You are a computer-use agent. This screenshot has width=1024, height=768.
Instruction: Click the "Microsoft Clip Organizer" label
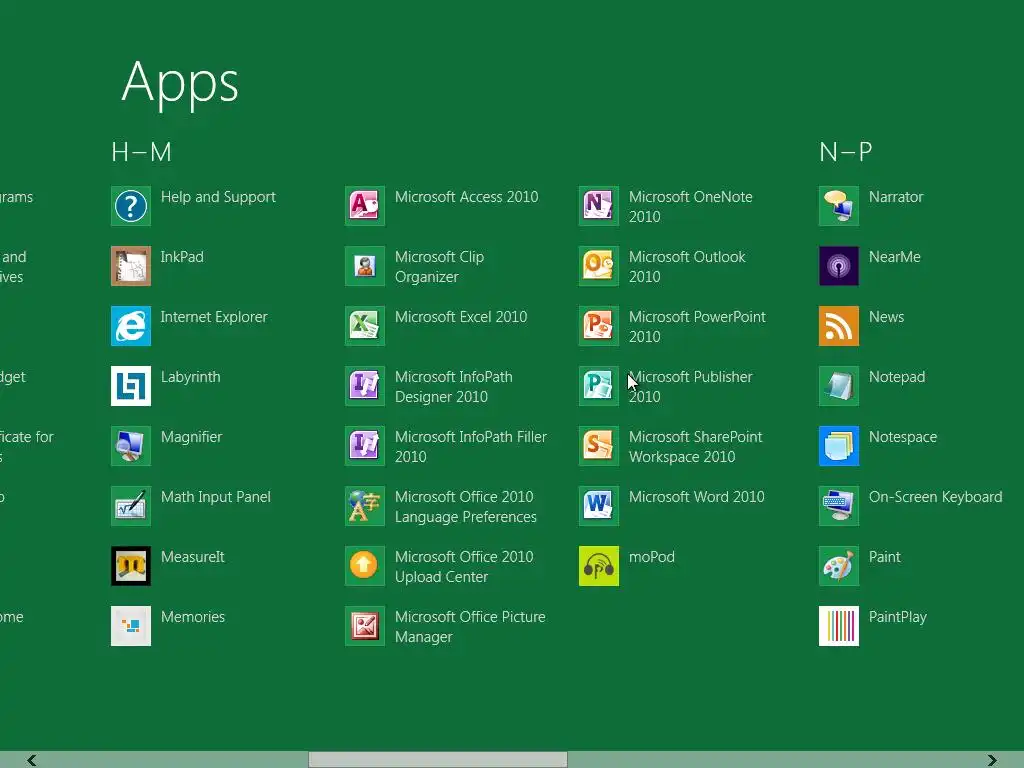click(440, 267)
